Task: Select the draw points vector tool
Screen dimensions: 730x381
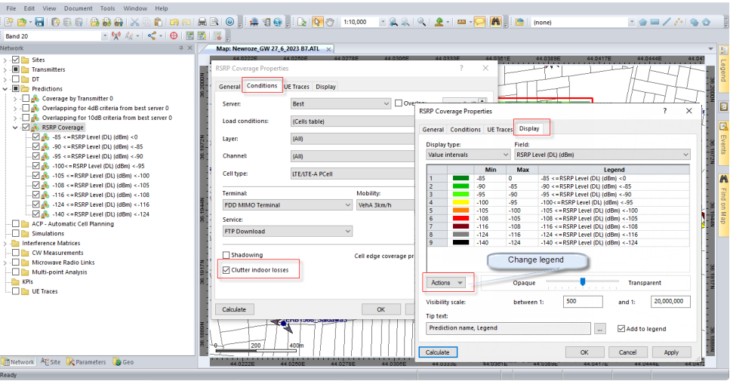Action: point(679,22)
